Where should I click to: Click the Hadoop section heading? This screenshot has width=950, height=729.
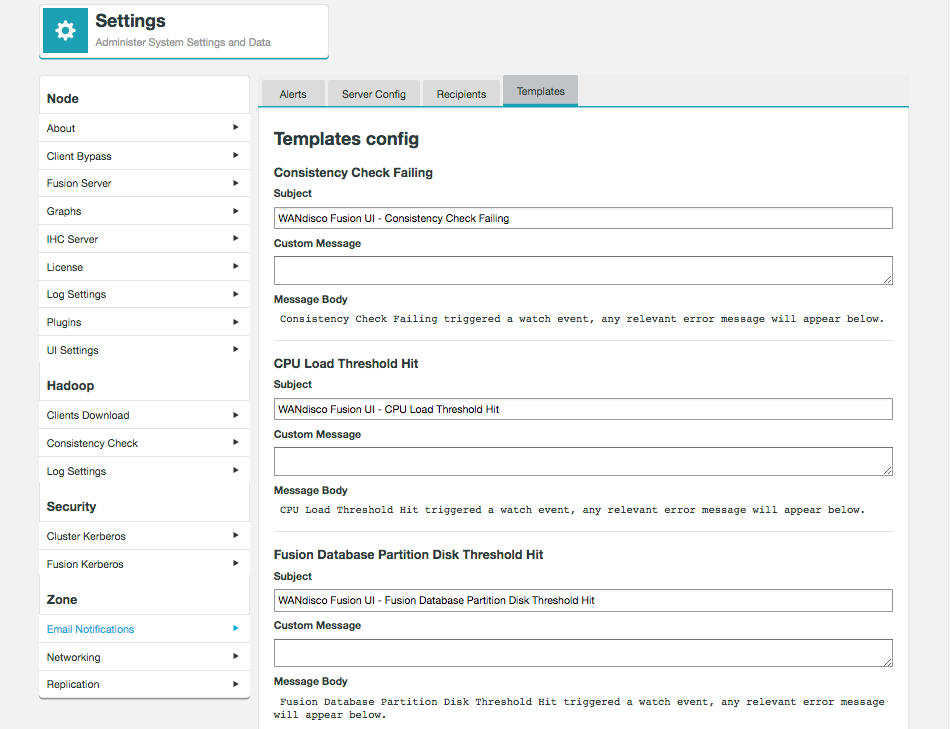pyautogui.click(x=70, y=385)
